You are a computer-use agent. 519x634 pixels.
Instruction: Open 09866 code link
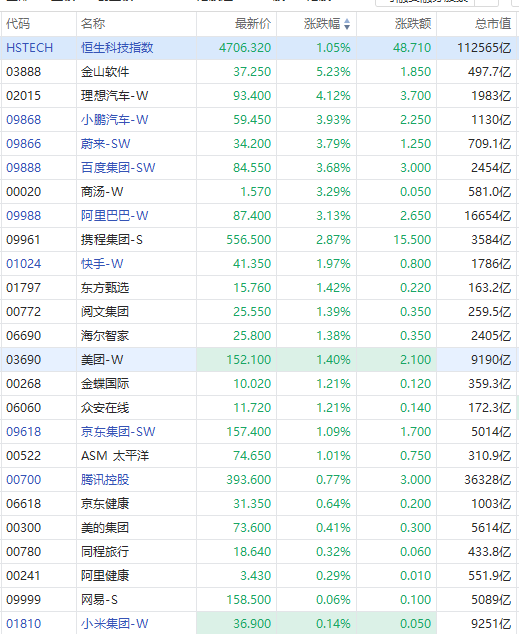coord(23,144)
